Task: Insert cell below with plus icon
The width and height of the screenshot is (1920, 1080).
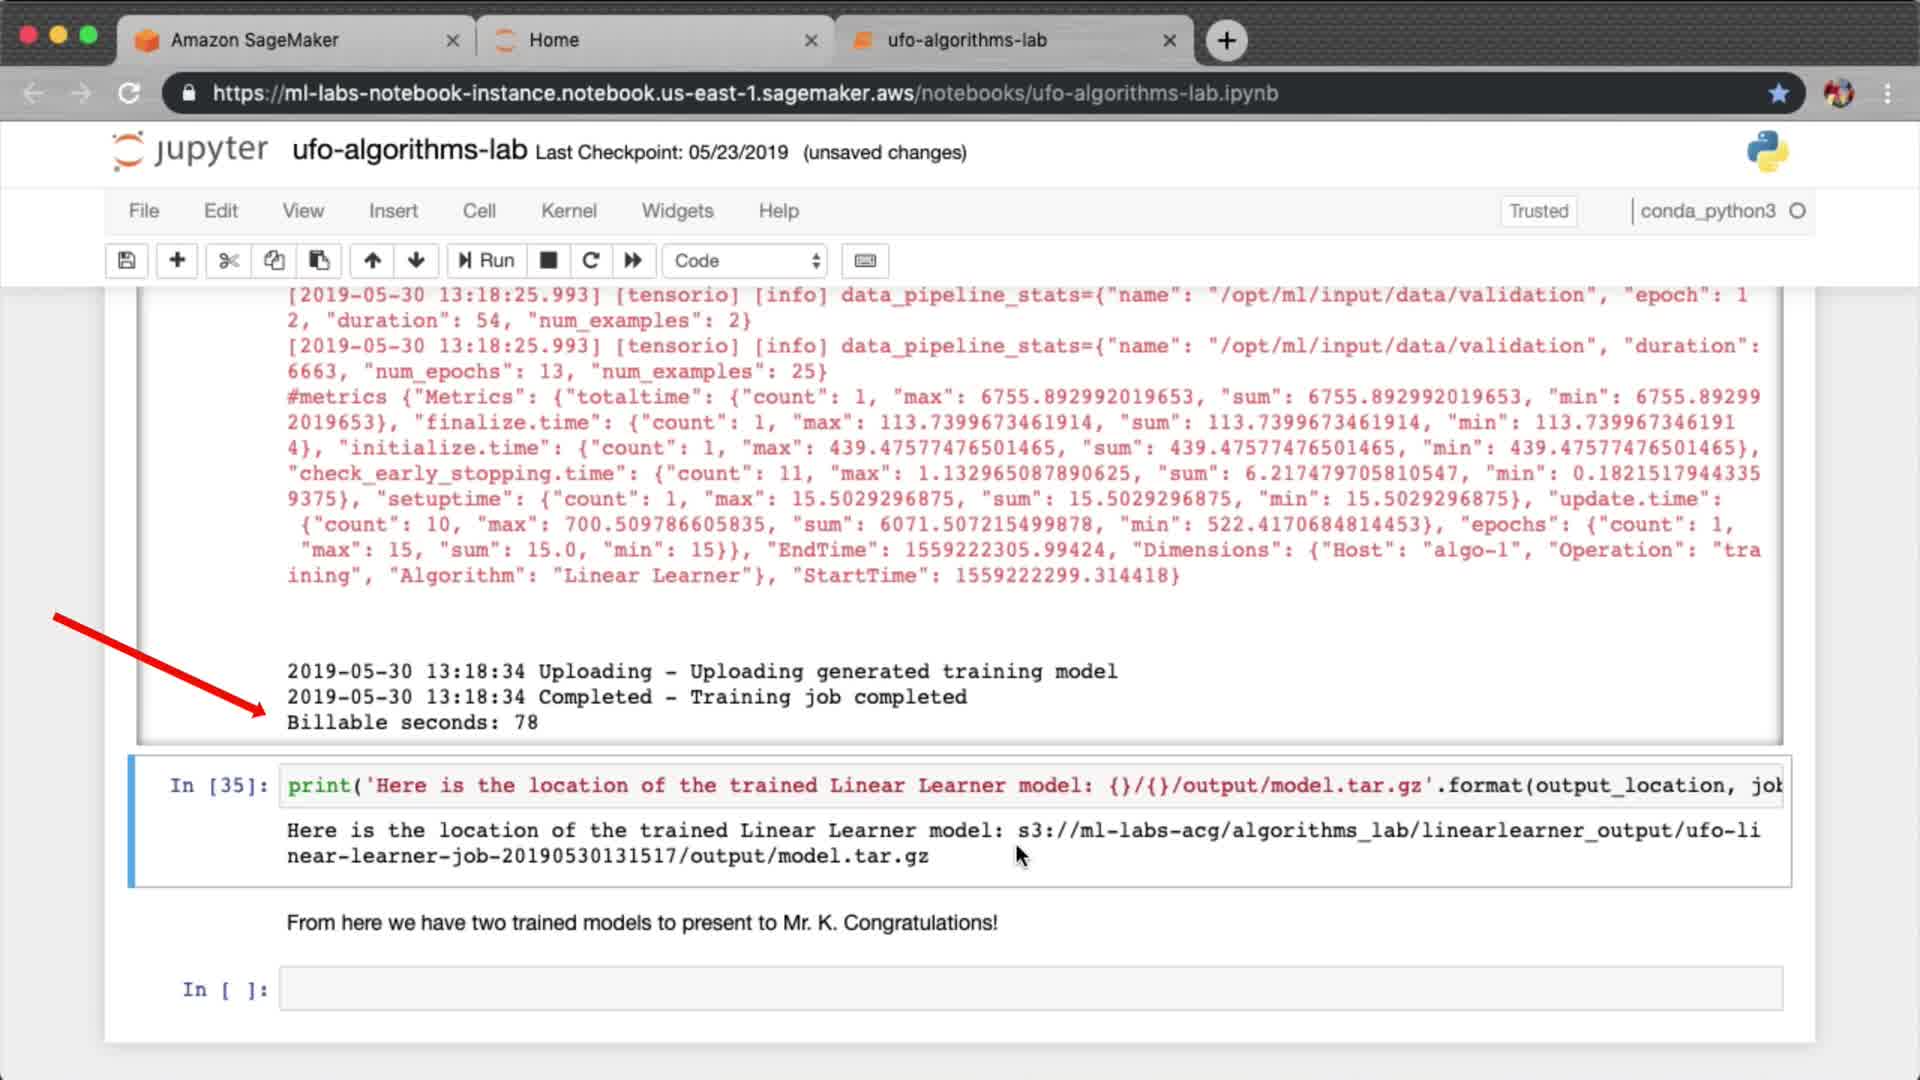Action: [x=177, y=261]
